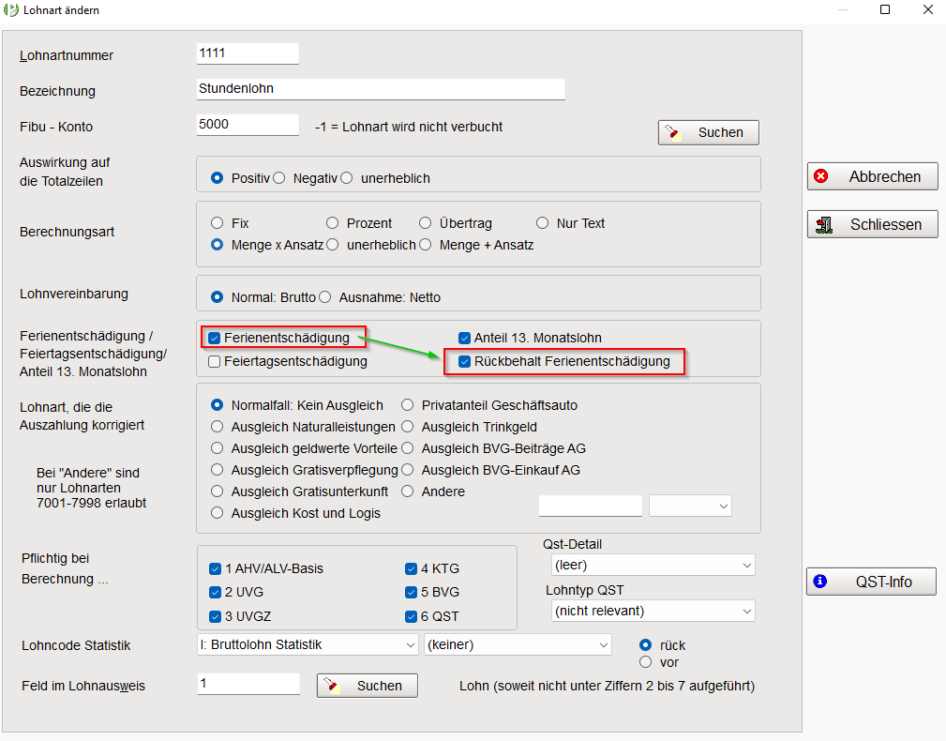Image resolution: width=946 pixels, height=741 pixels.
Task: Select Ausnahme: Netto radio button
Action: click(325, 297)
